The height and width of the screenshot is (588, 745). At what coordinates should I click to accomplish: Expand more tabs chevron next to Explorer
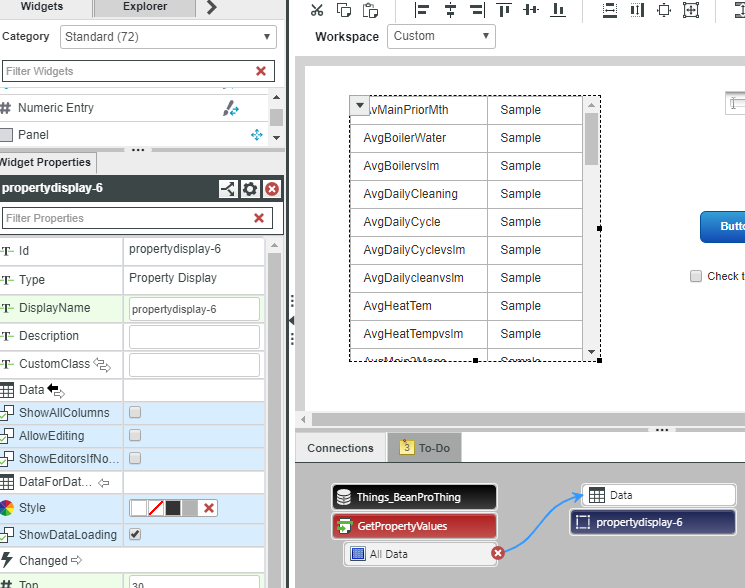pyautogui.click(x=212, y=7)
